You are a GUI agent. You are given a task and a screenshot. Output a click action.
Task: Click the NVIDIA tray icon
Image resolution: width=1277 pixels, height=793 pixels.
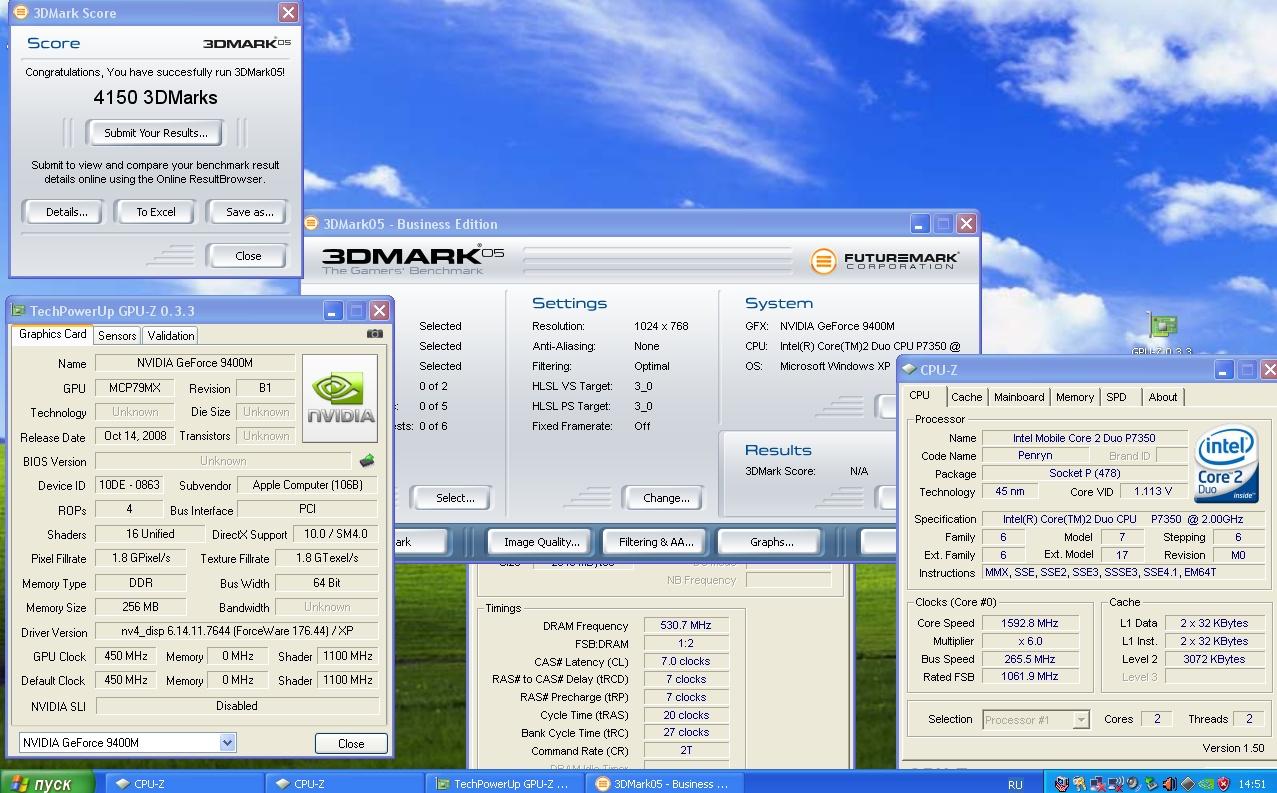coord(1206,783)
